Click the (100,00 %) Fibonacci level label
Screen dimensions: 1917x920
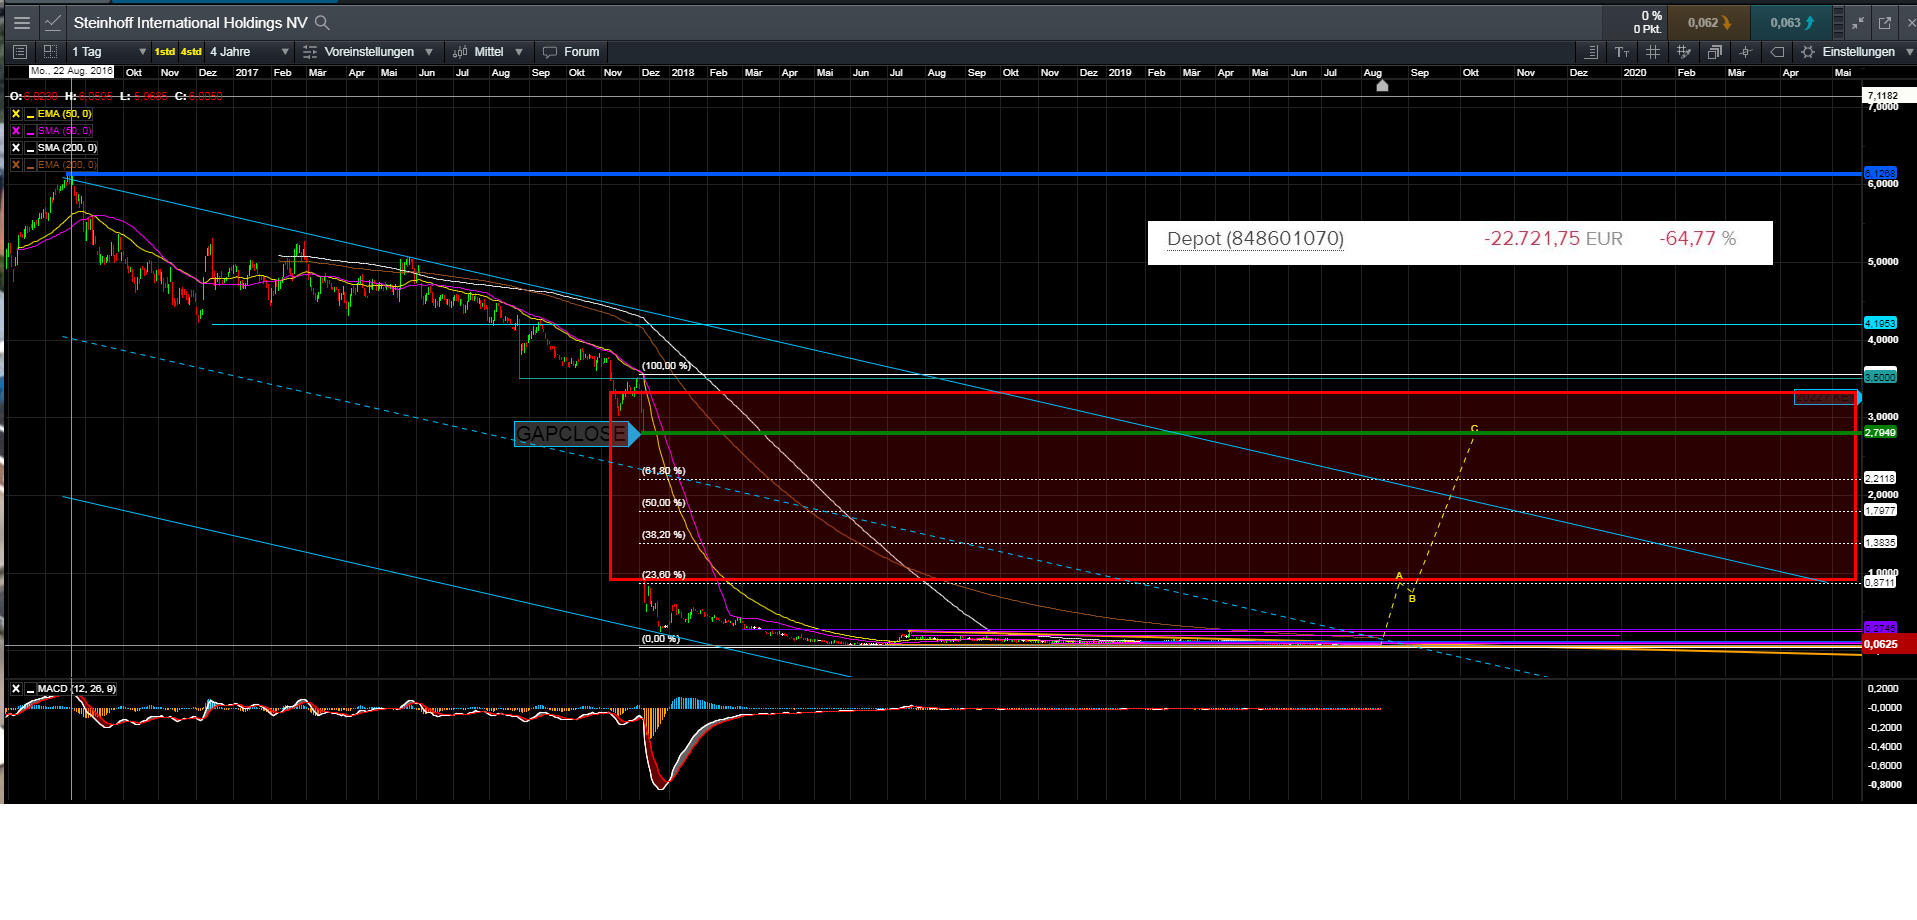[x=666, y=366]
